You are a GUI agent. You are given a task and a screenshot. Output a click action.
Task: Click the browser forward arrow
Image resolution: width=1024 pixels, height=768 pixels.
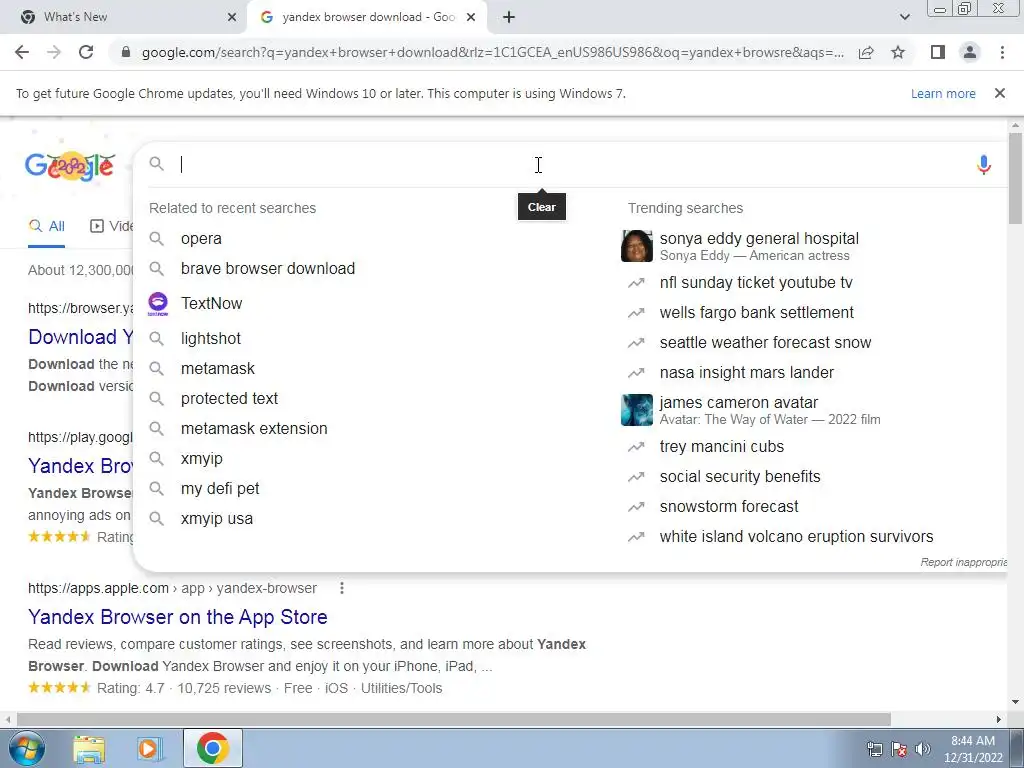point(54,52)
